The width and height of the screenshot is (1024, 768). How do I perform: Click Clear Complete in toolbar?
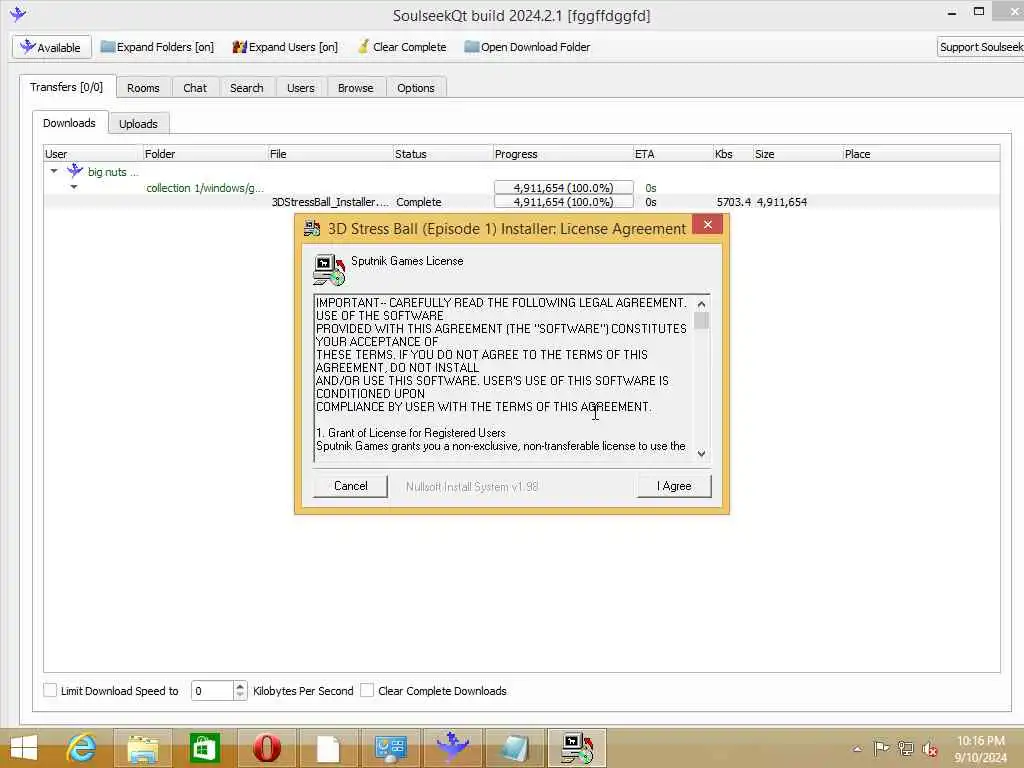[x=402, y=47]
